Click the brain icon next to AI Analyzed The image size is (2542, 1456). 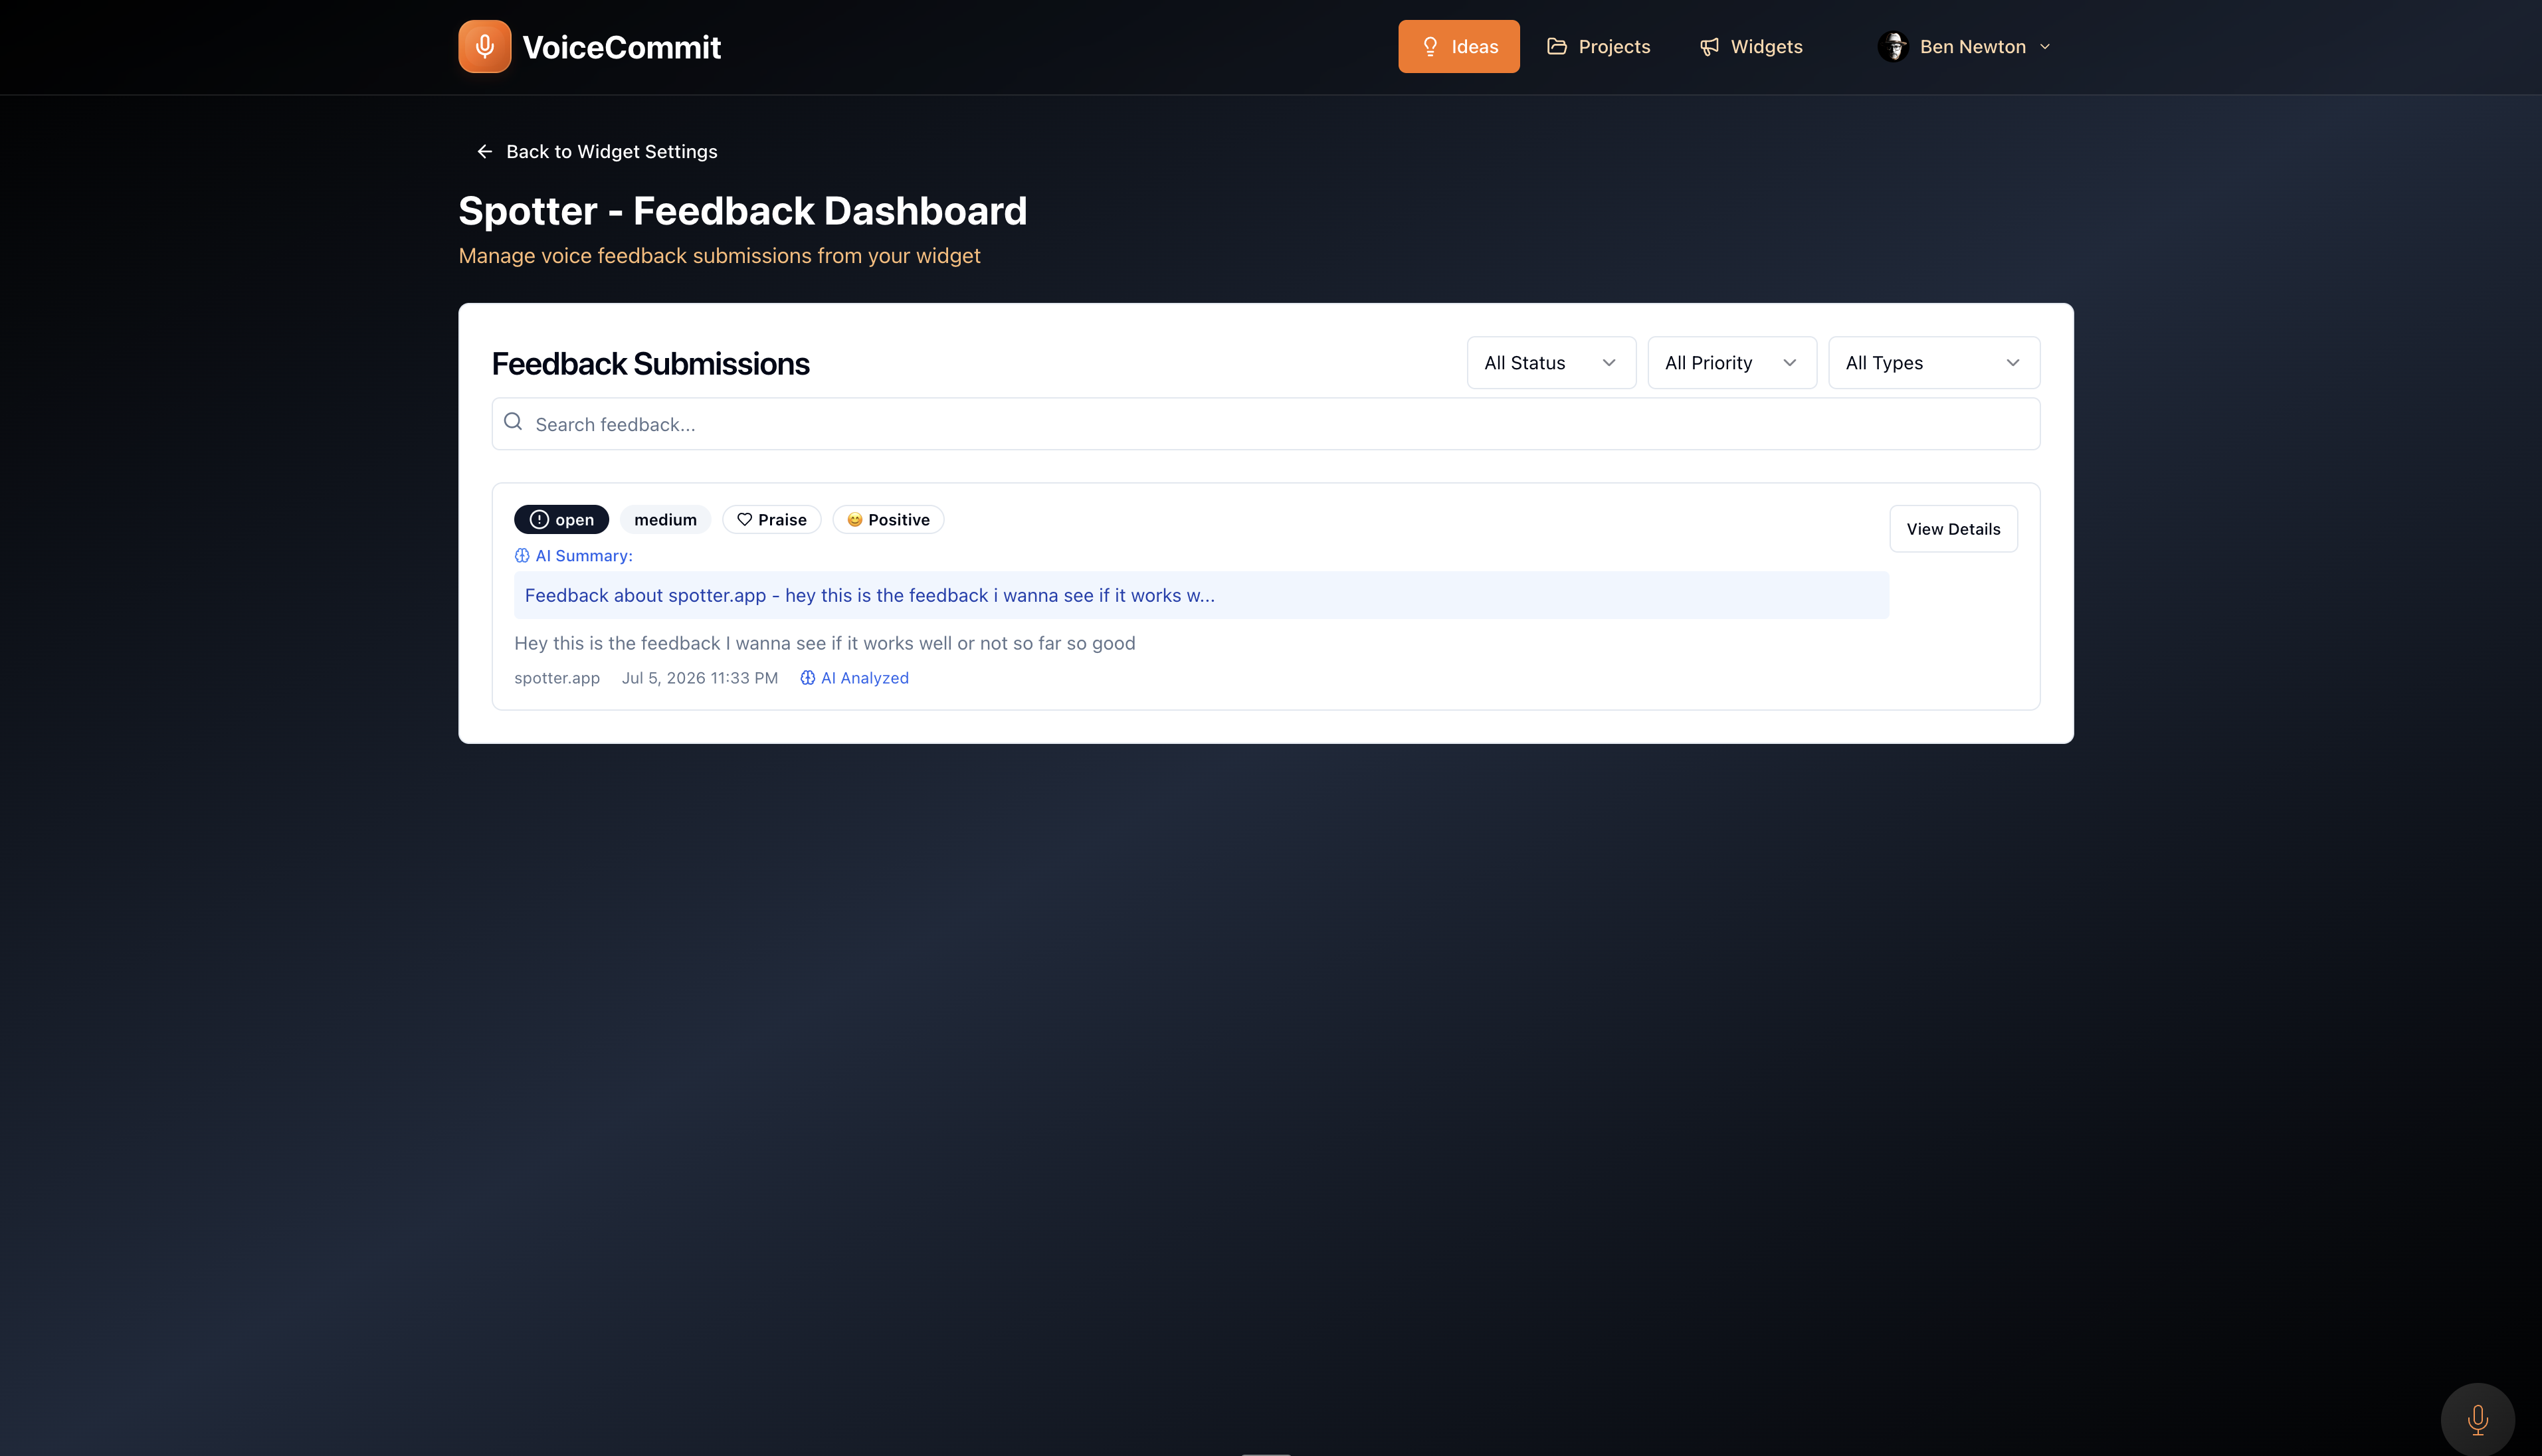click(x=808, y=678)
